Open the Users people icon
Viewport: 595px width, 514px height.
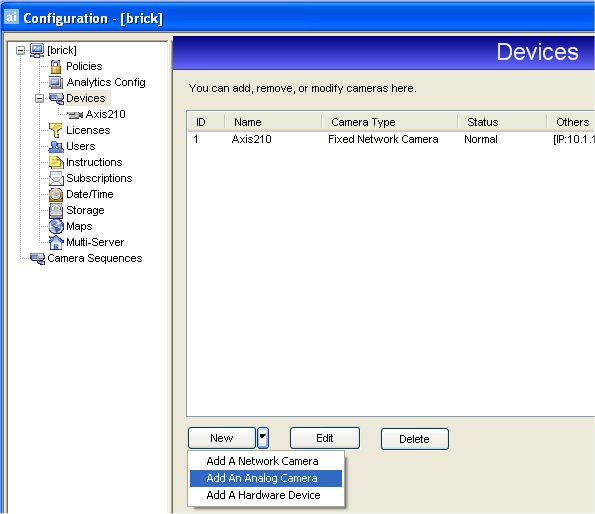(56, 146)
